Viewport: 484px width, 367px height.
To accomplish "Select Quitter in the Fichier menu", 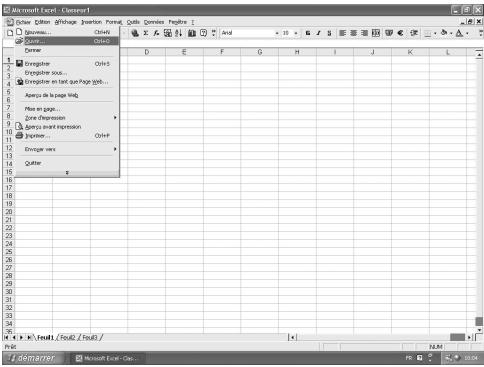I will [67, 163].
